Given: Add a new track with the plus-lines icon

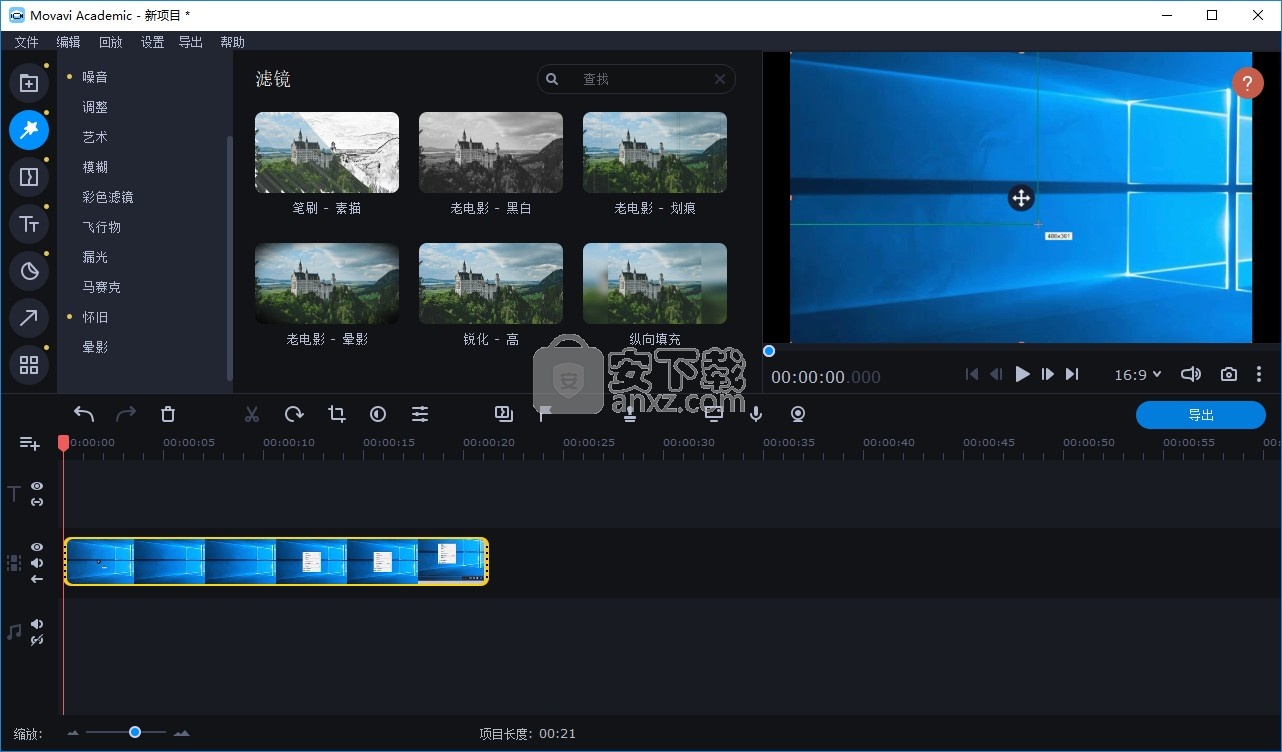Looking at the screenshot, I should pos(29,443).
